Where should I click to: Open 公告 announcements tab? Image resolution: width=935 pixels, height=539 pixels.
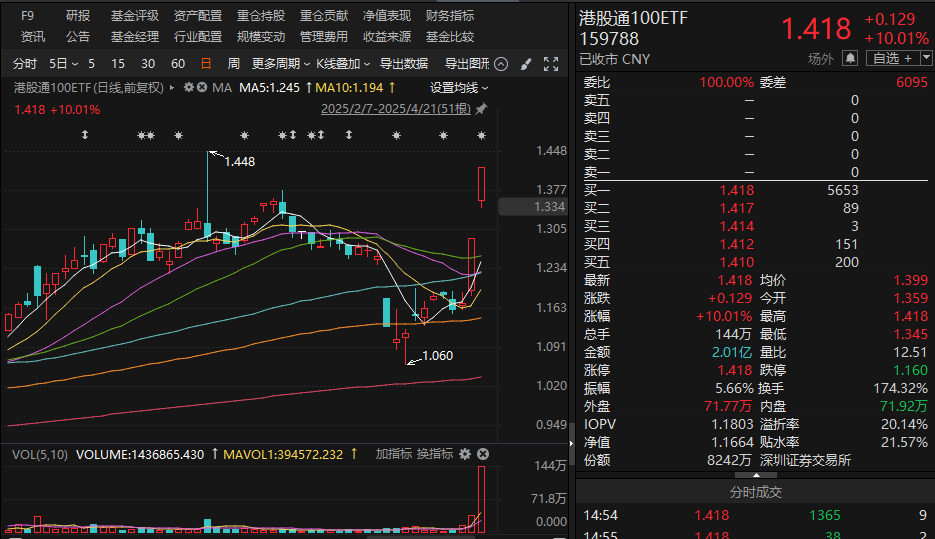(x=78, y=37)
